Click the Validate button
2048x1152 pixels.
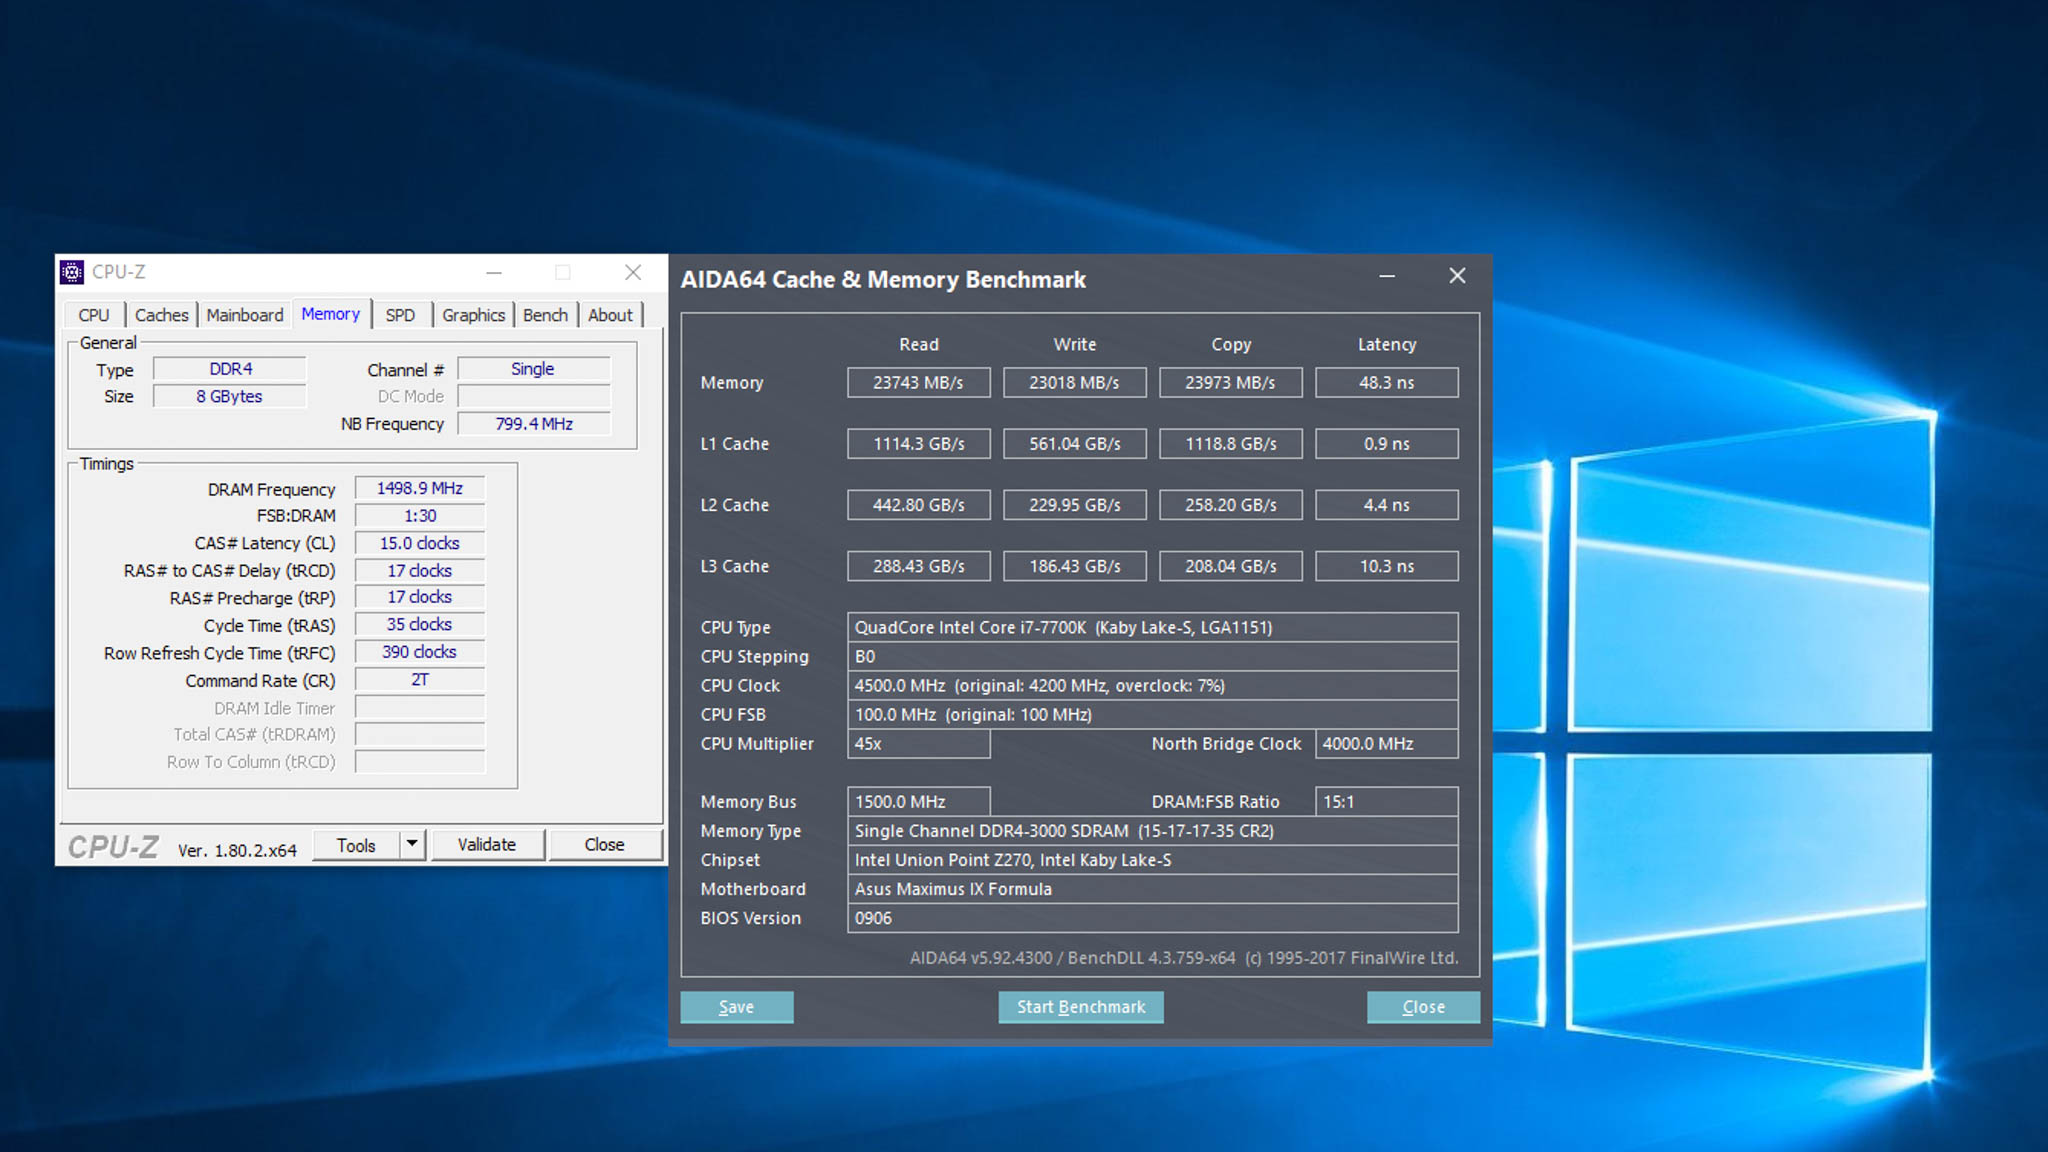coord(487,845)
